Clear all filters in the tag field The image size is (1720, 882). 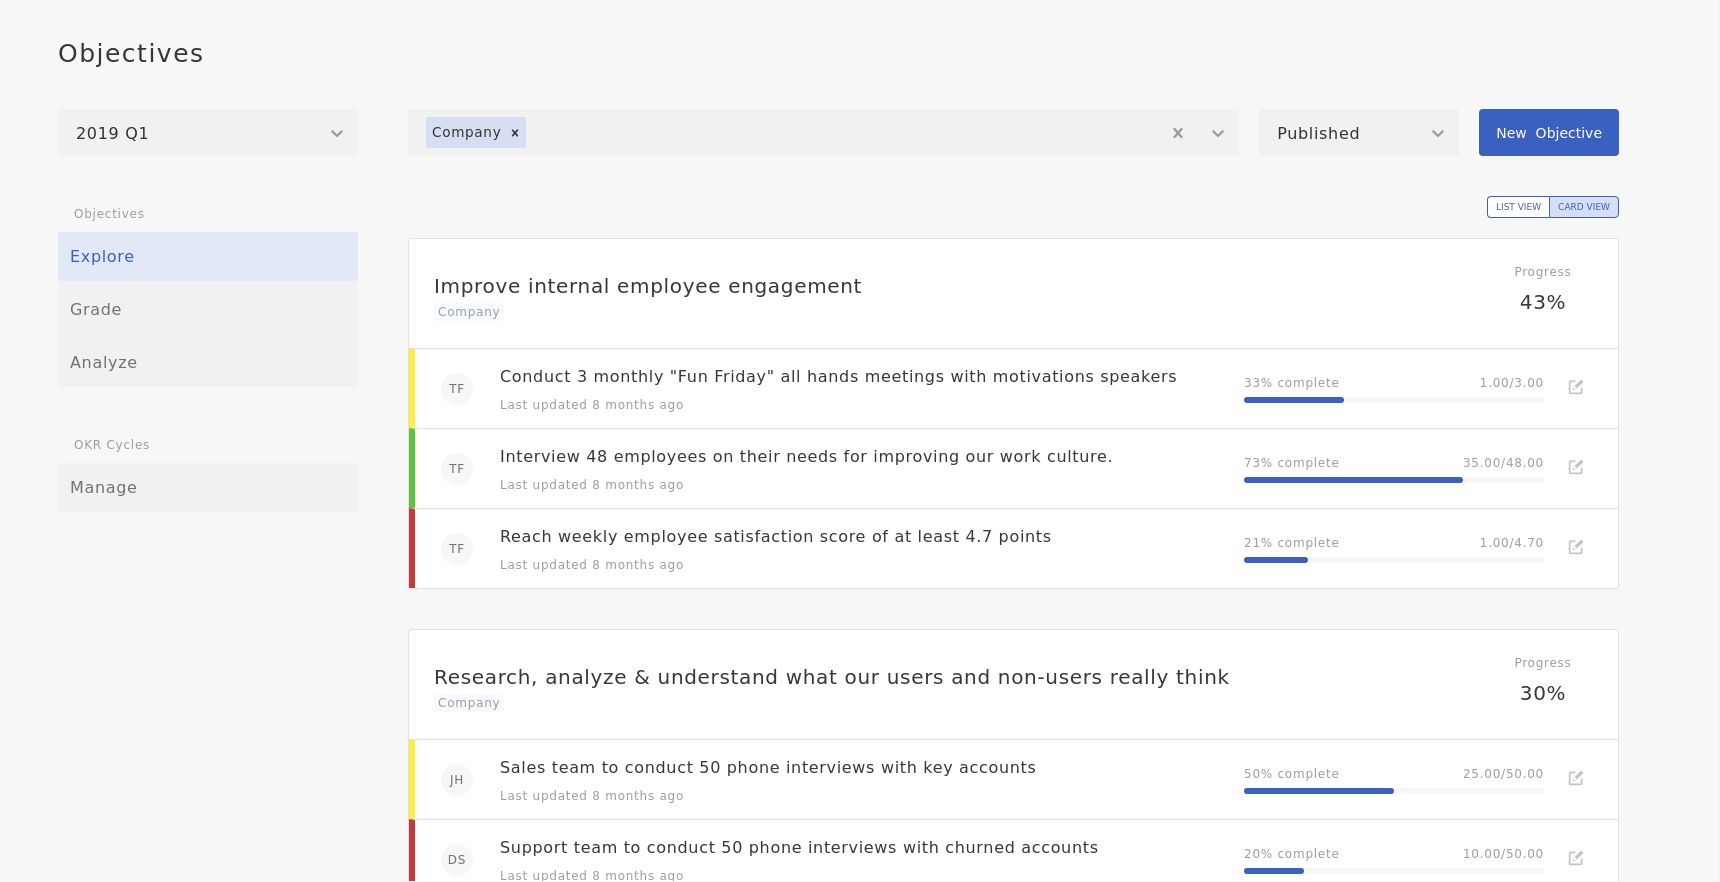(x=1177, y=133)
